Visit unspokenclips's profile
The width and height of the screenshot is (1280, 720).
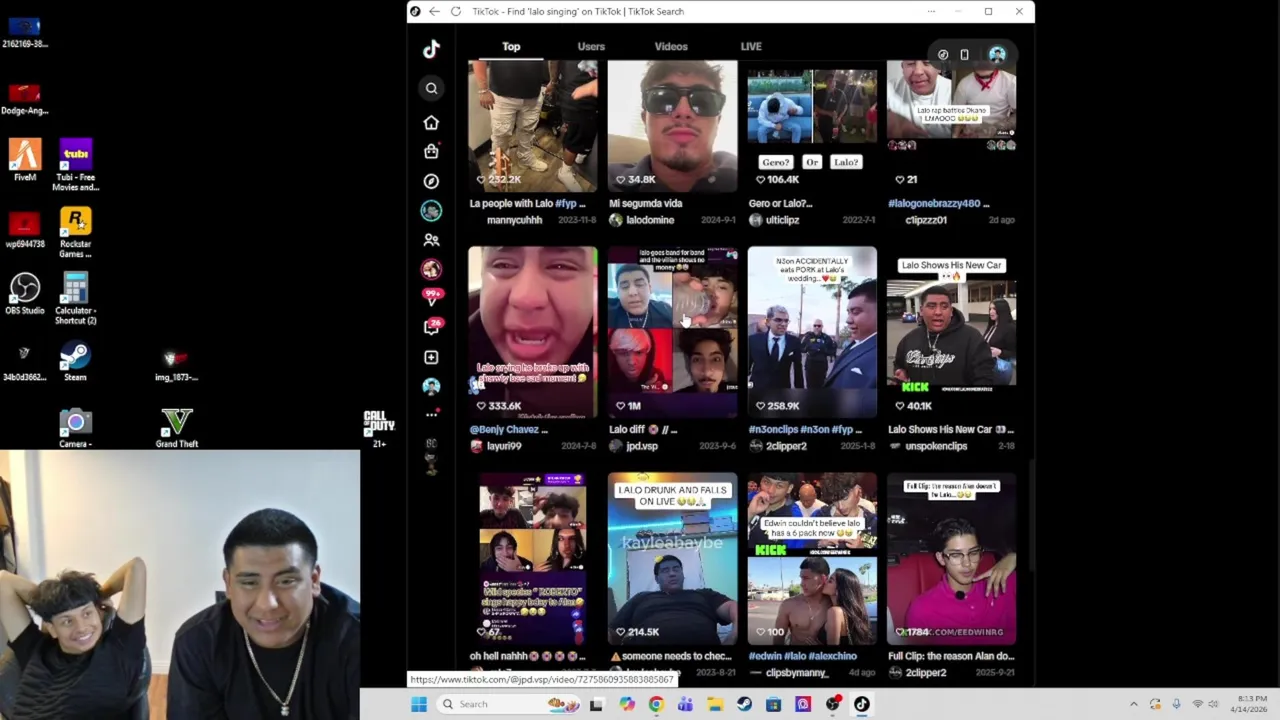tap(936, 446)
